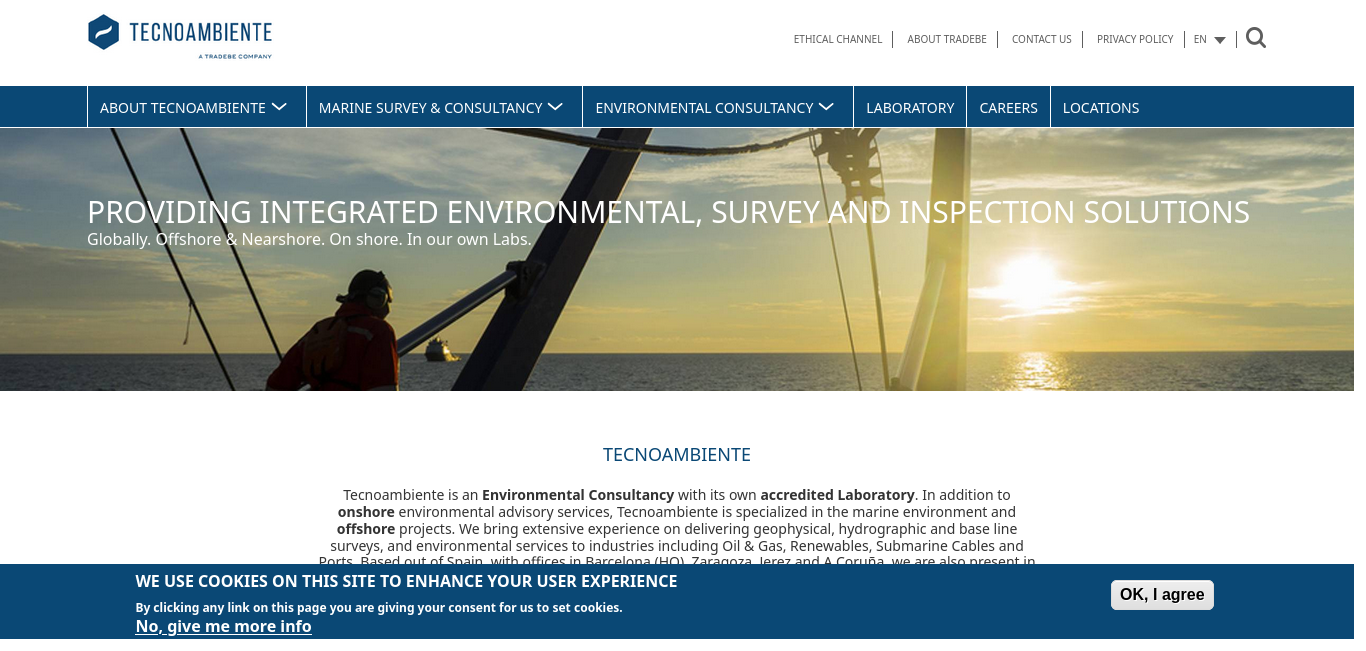Click the Tecnoambiente logo

coord(180,37)
